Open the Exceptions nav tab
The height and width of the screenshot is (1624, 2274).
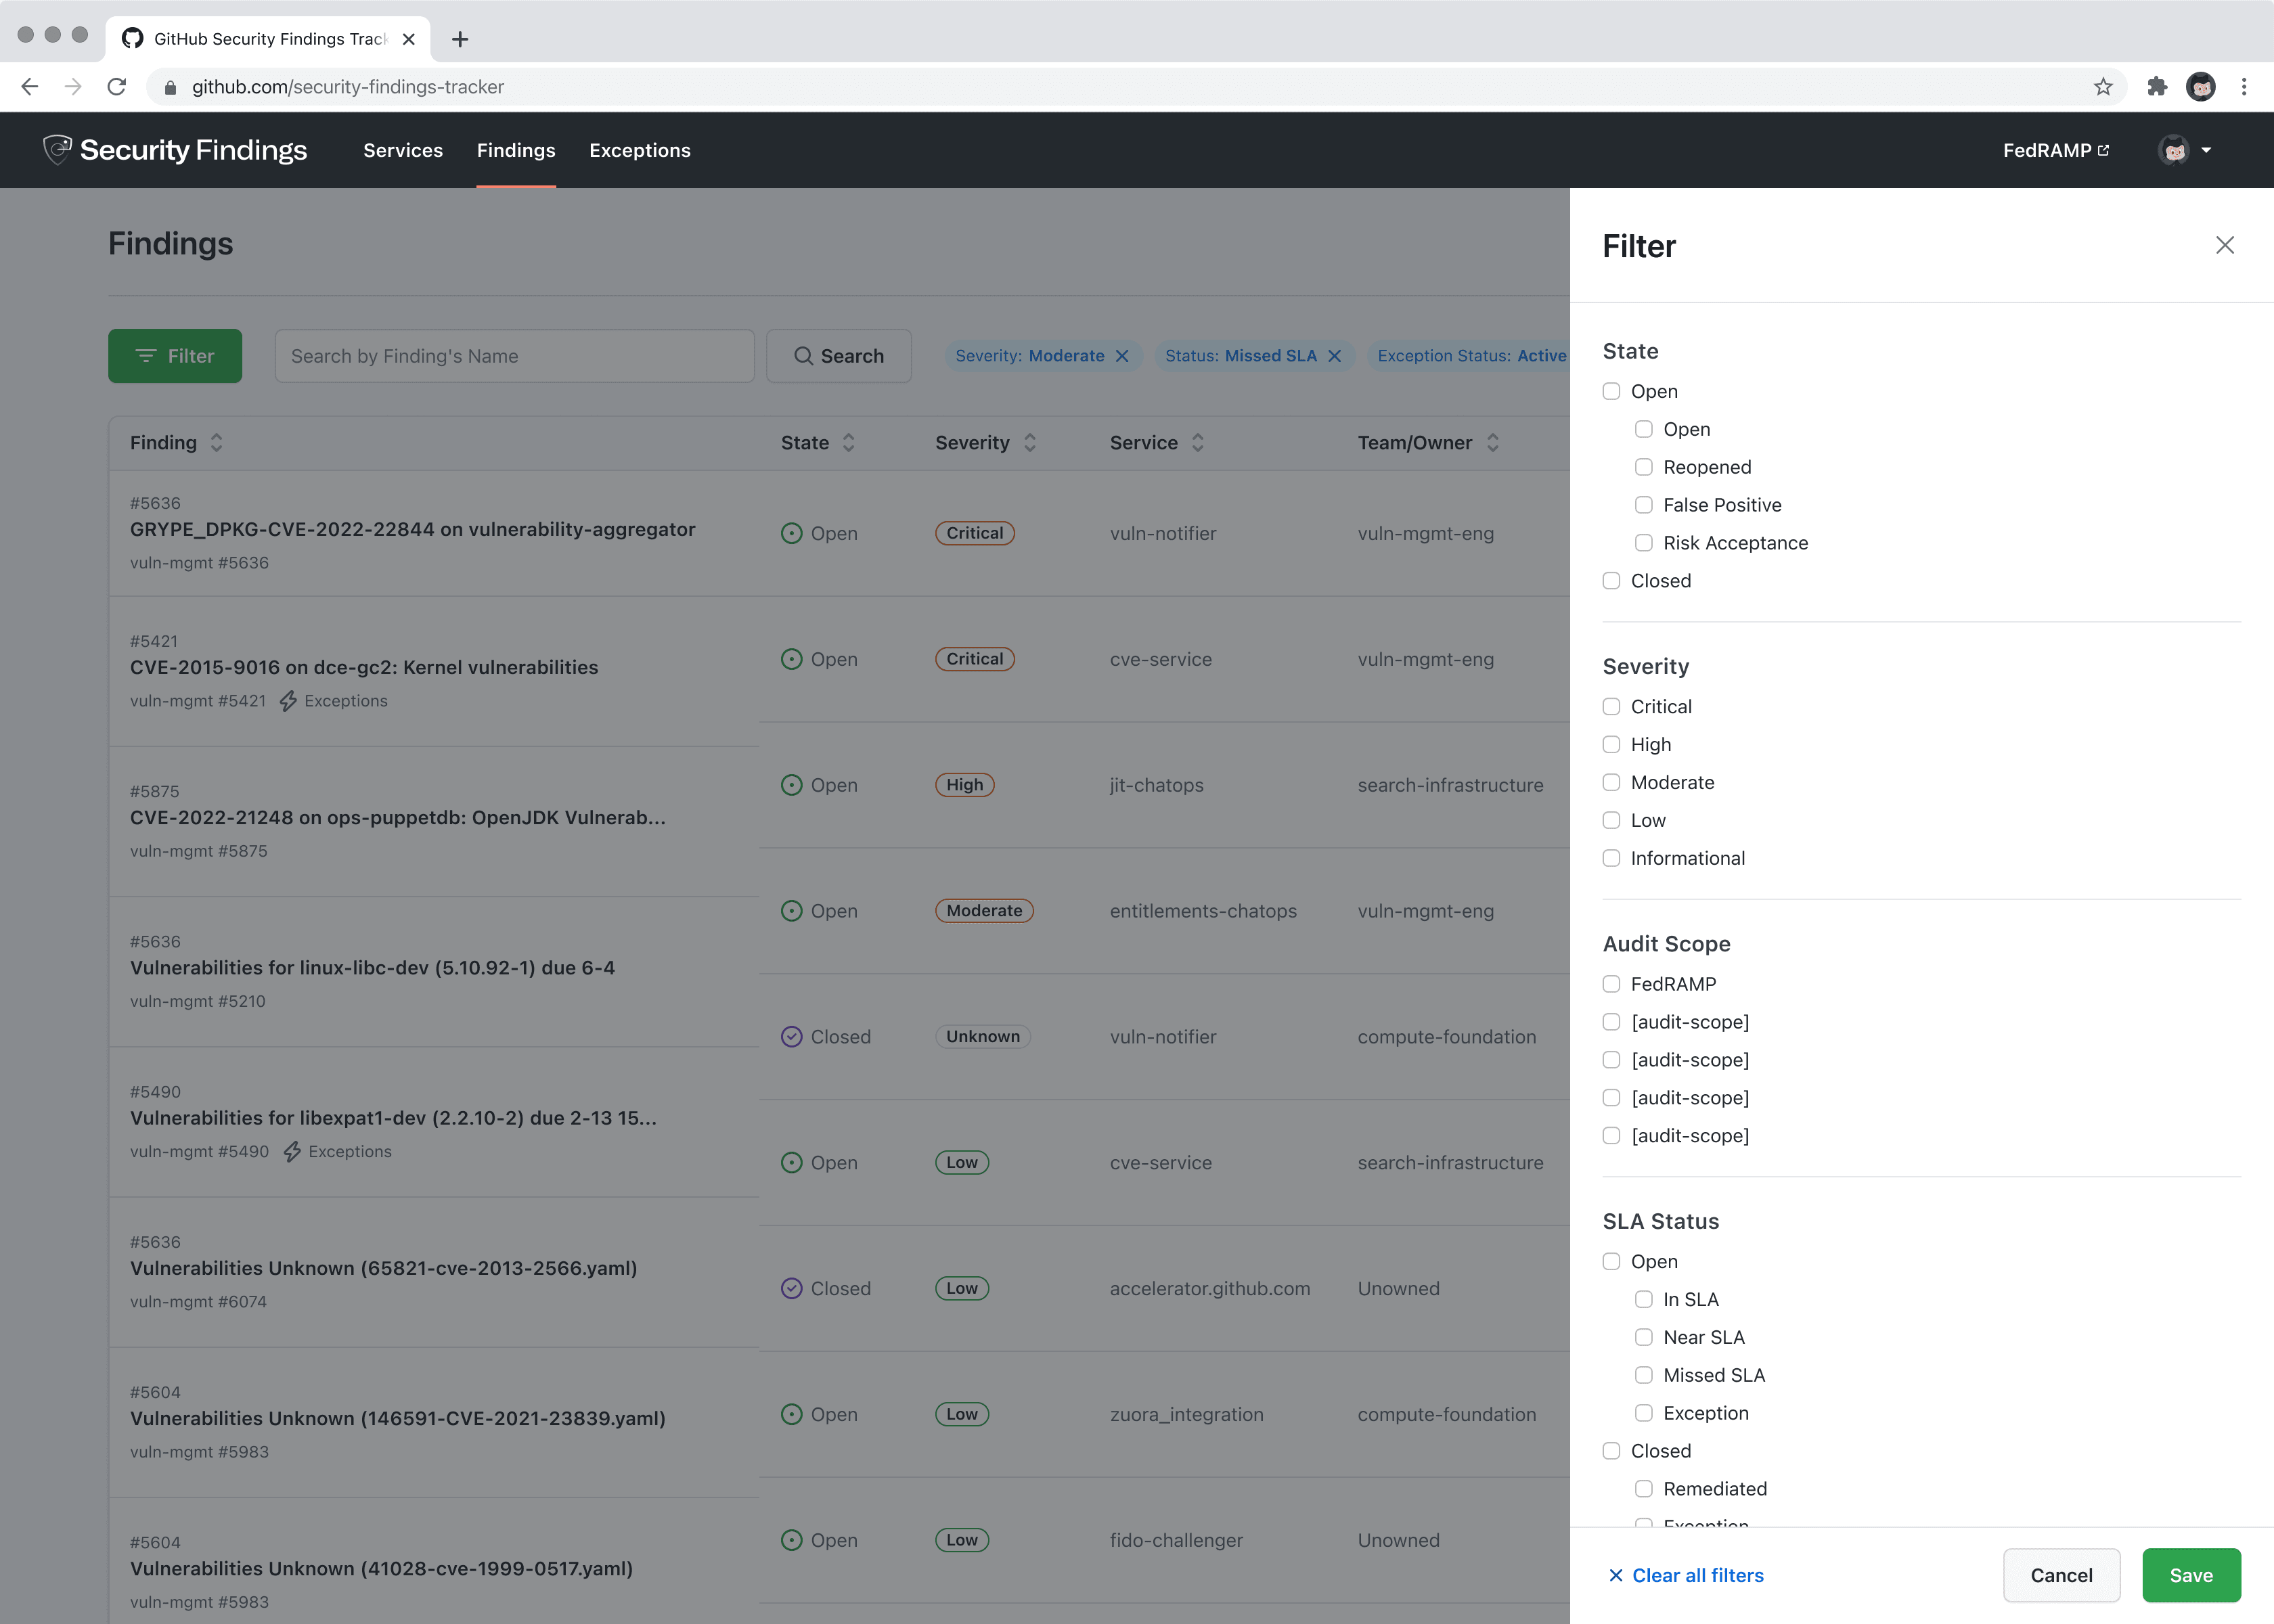(640, 150)
